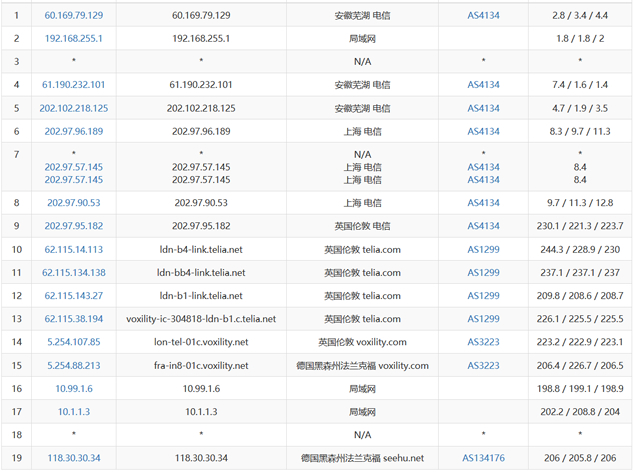Click the AS3223 link in hop 14
The image size is (634, 472).
point(483,342)
